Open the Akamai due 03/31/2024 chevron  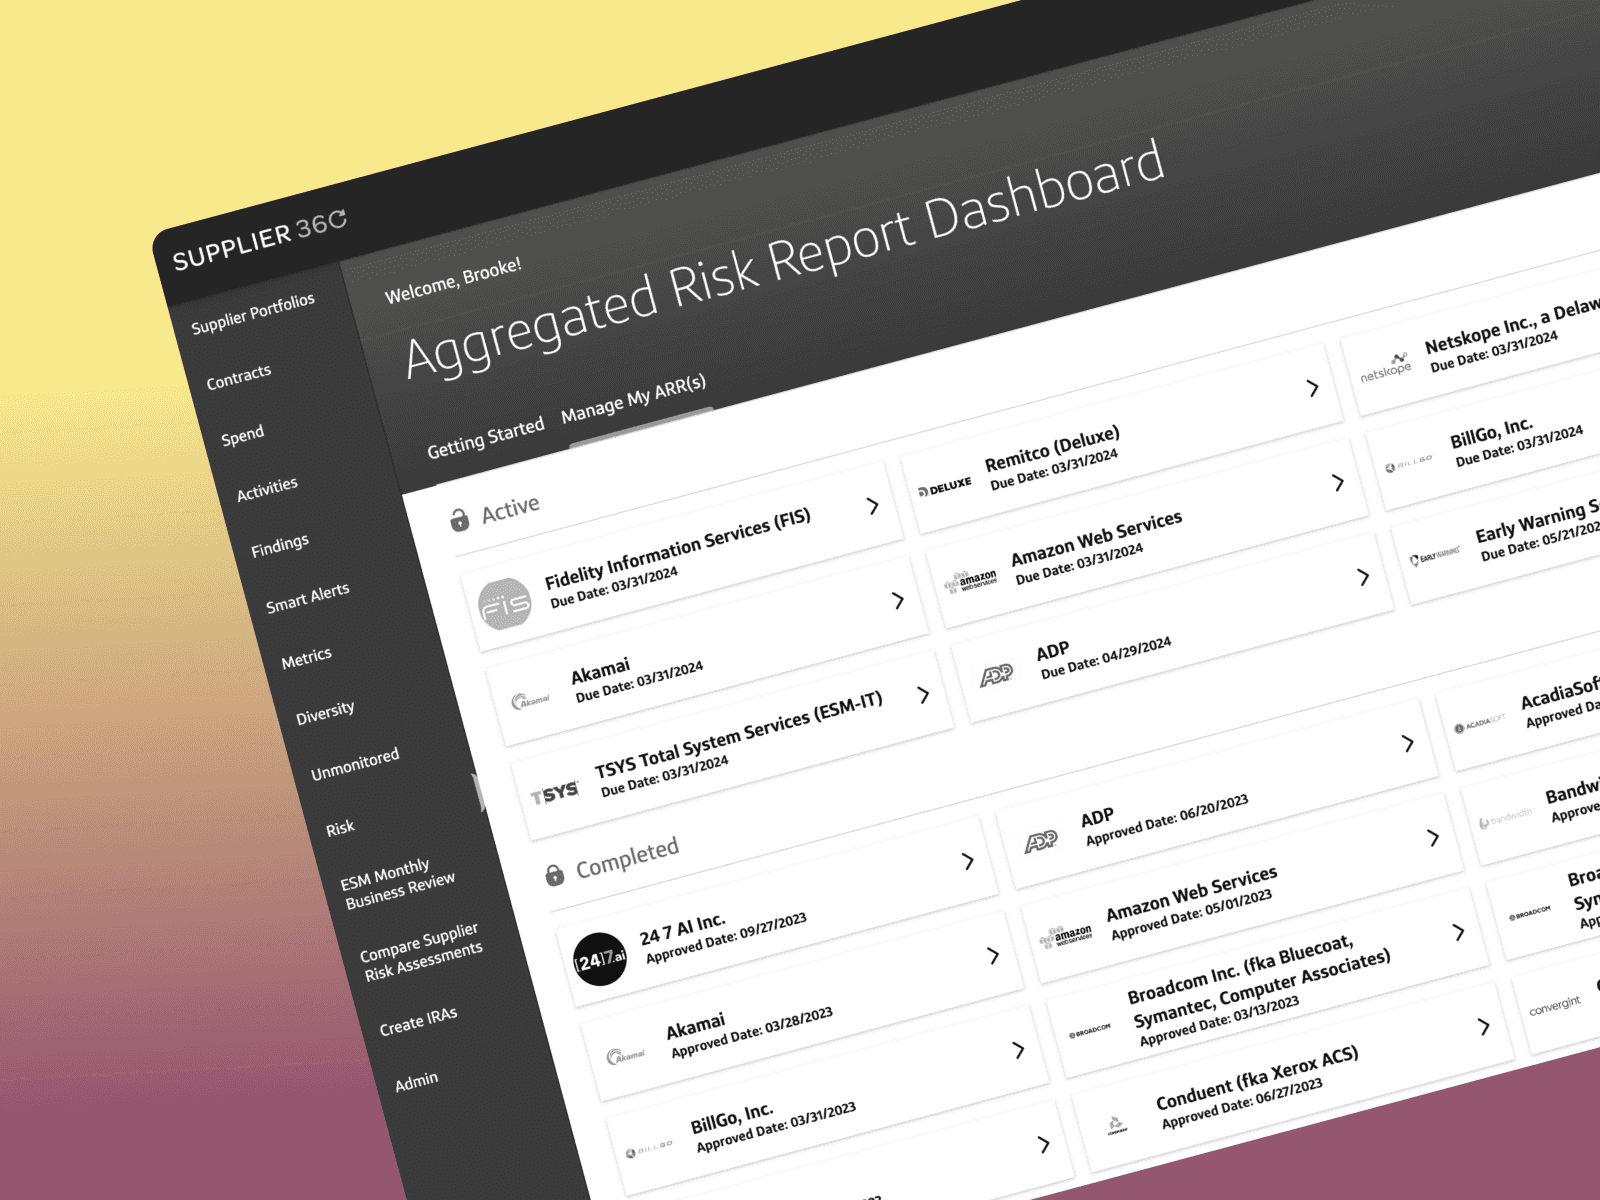click(x=898, y=600)
